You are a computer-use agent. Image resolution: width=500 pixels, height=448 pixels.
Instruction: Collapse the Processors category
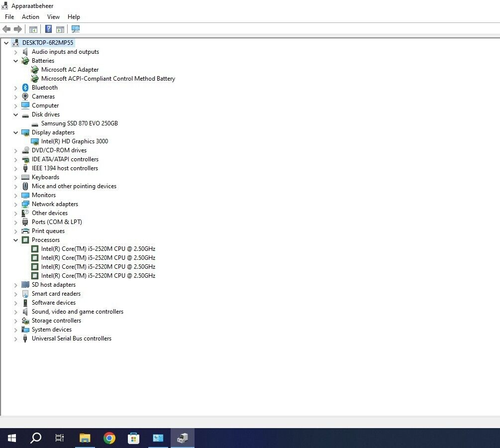click(15, 240)
